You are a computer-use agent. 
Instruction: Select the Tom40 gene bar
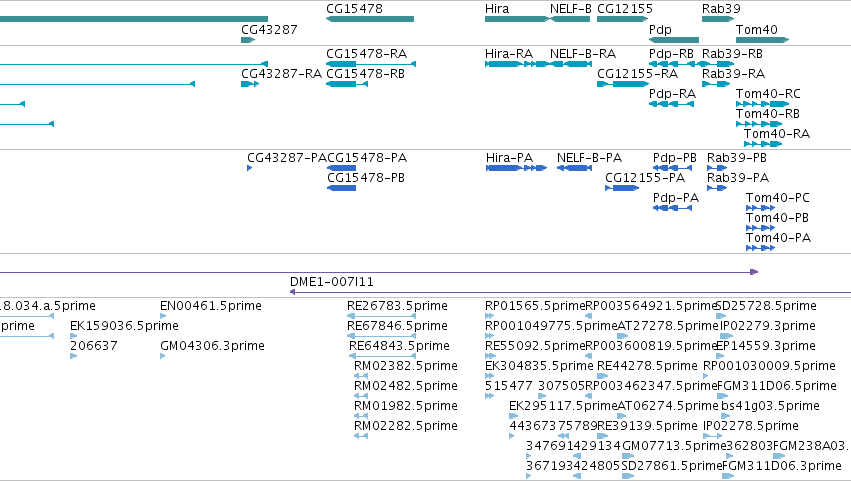763,40
